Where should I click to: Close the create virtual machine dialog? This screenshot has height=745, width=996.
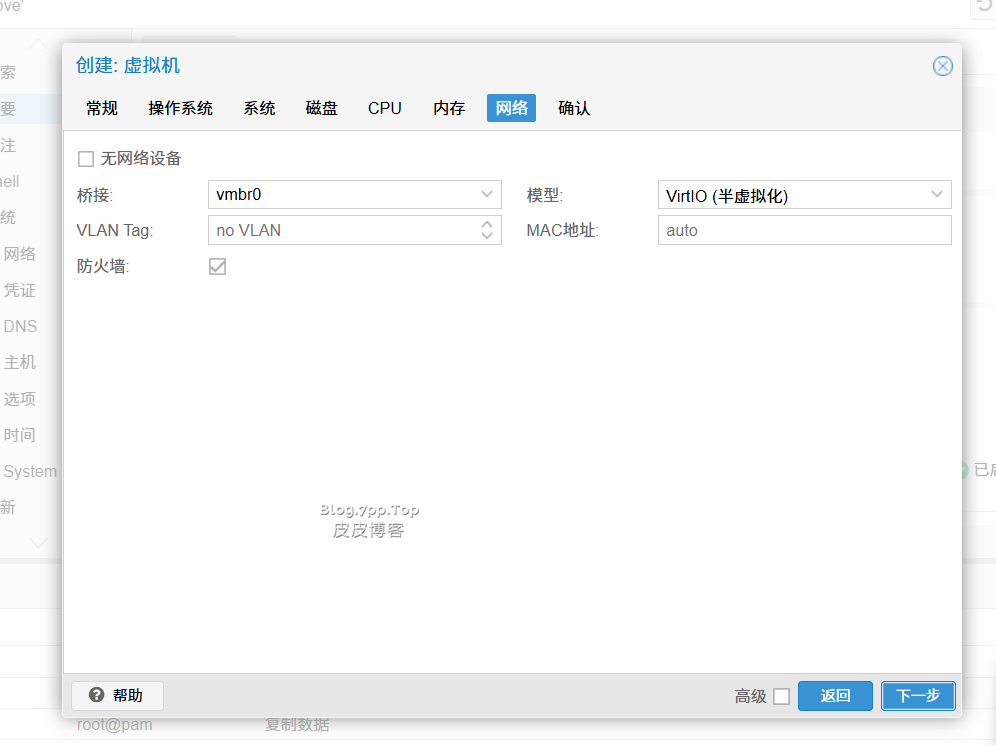(942, 66)
